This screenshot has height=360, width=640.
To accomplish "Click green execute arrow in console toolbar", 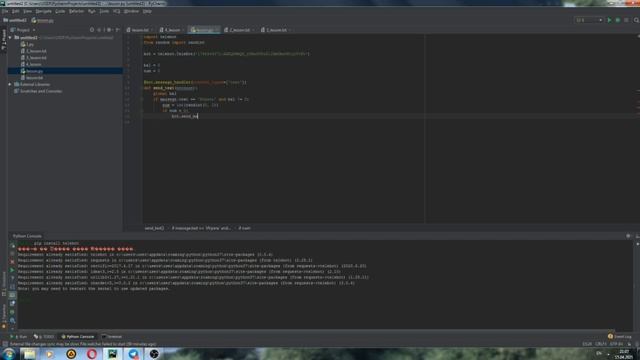I will 12,270.
